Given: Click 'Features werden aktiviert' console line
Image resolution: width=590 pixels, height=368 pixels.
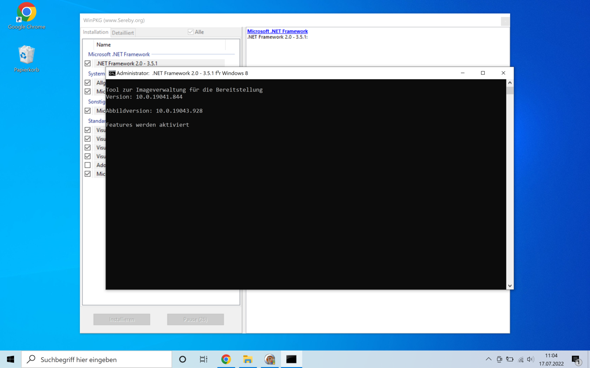Looking at the screenshot, I should click(x=148, y=125).
